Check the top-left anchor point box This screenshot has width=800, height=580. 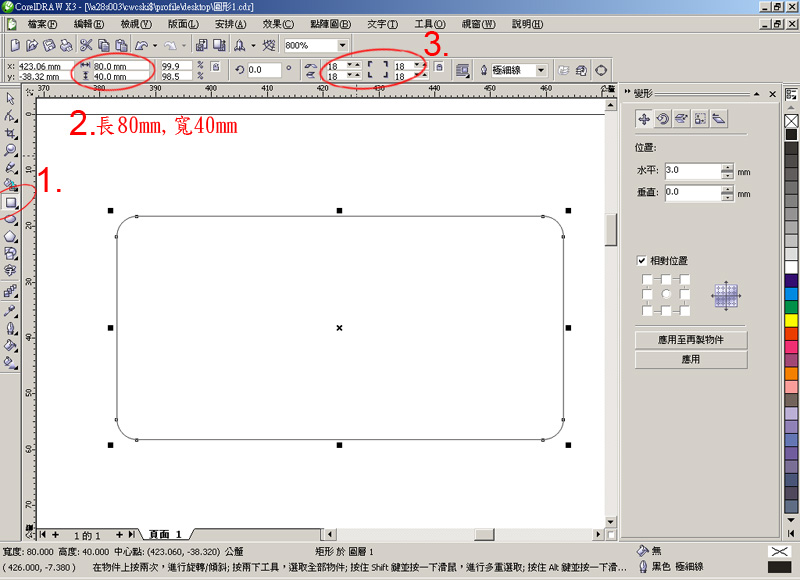647,279
